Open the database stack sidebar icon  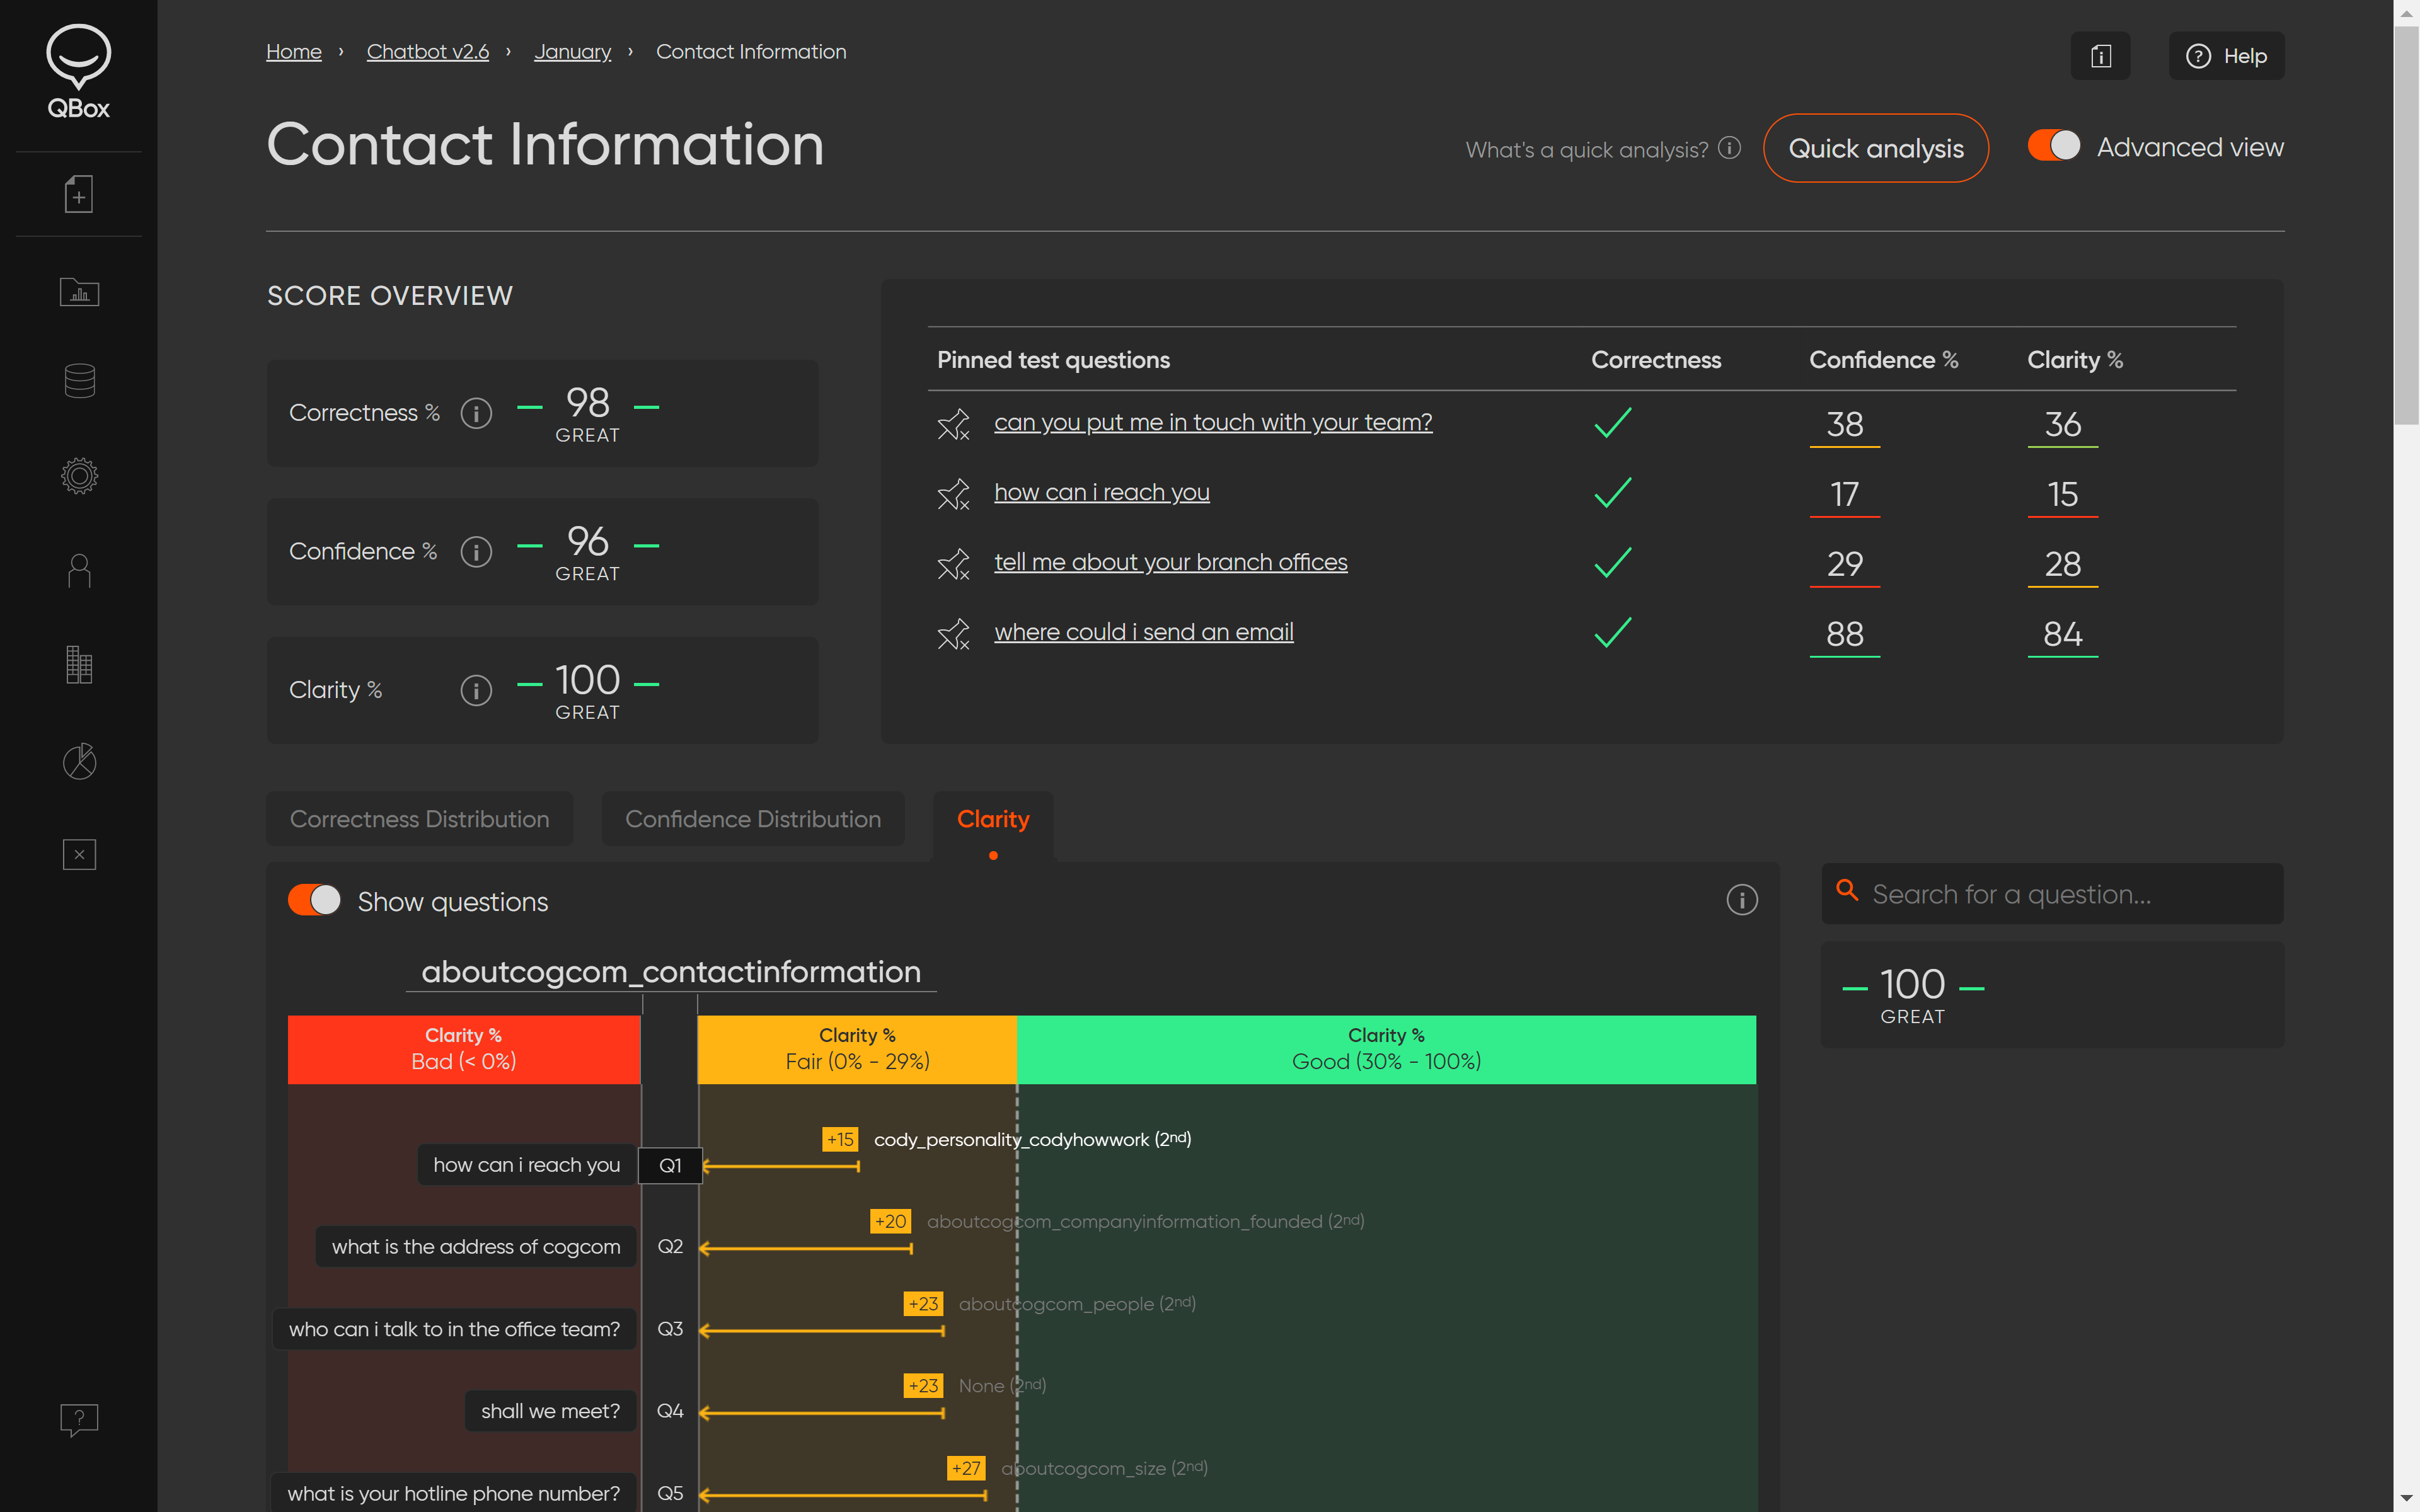(x=78, y=381)
